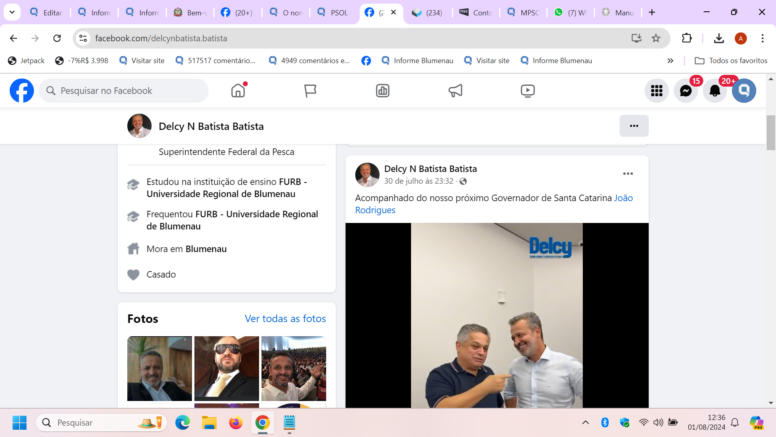Viewport: 776px width, 437px height.
Task: Open third photo thumbnail with crowd
Action: pos(293,368)
